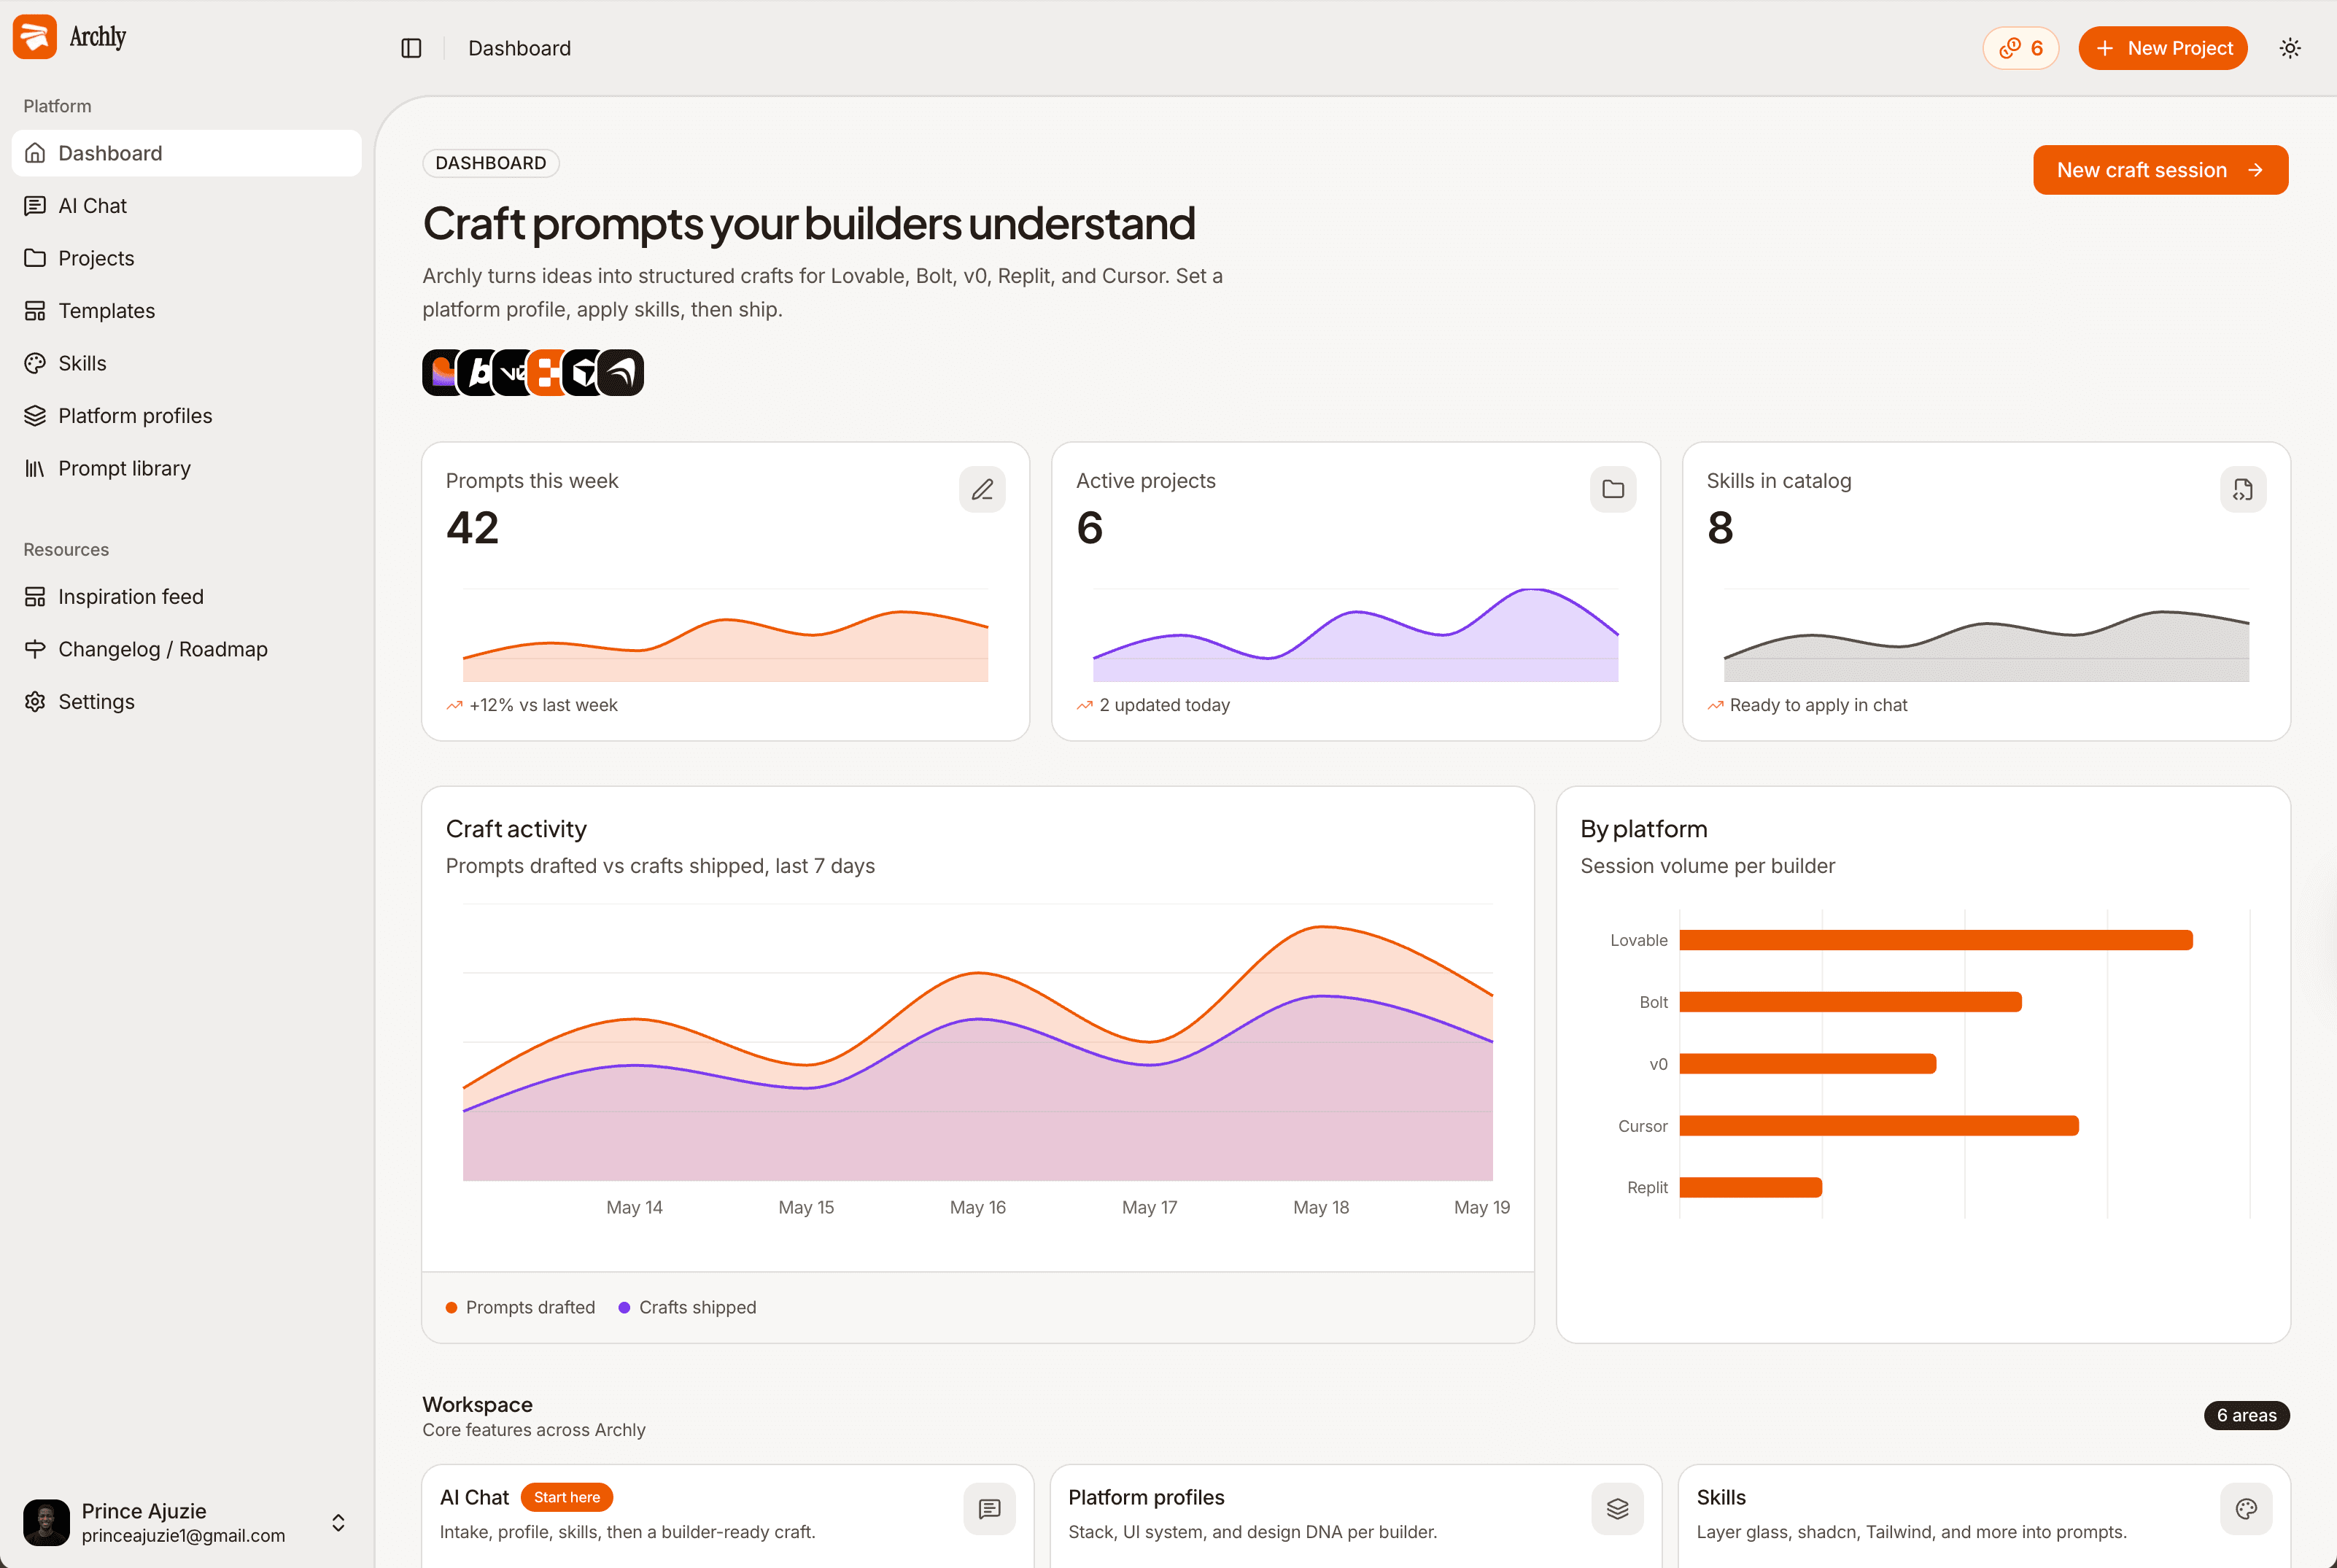The image size is (2337, 1568).
Task: Click the Changelog signpost icon
Action: pyautogui.click(x=35, y=649)
